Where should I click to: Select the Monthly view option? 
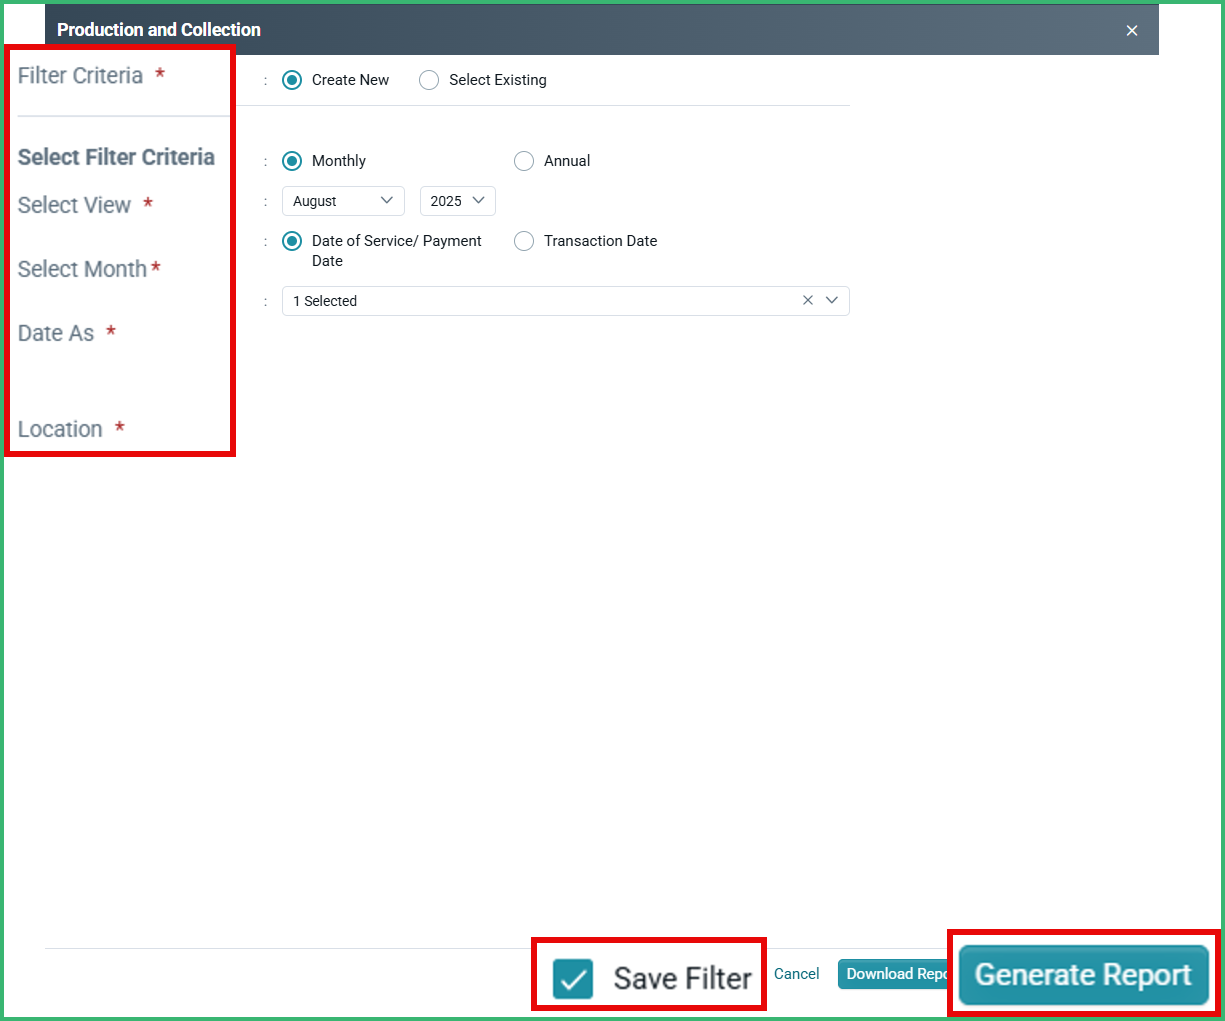pyautogui.click(x=292, y=161)
